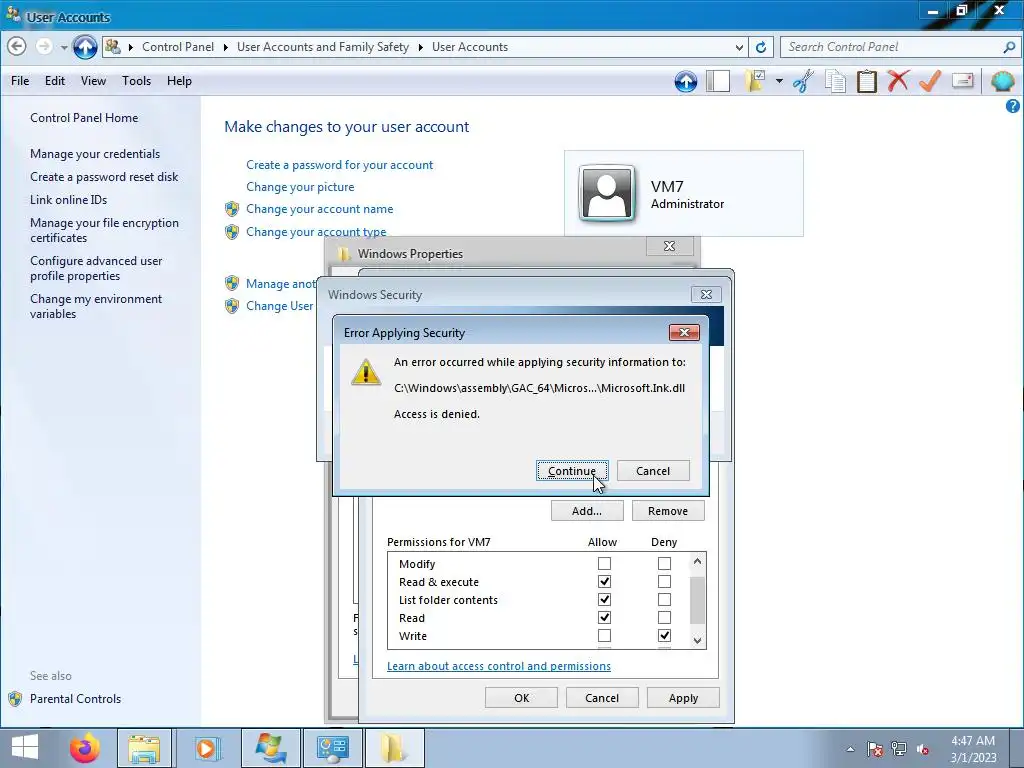Click the Windows flag taskbar icon

click(270, 748)
